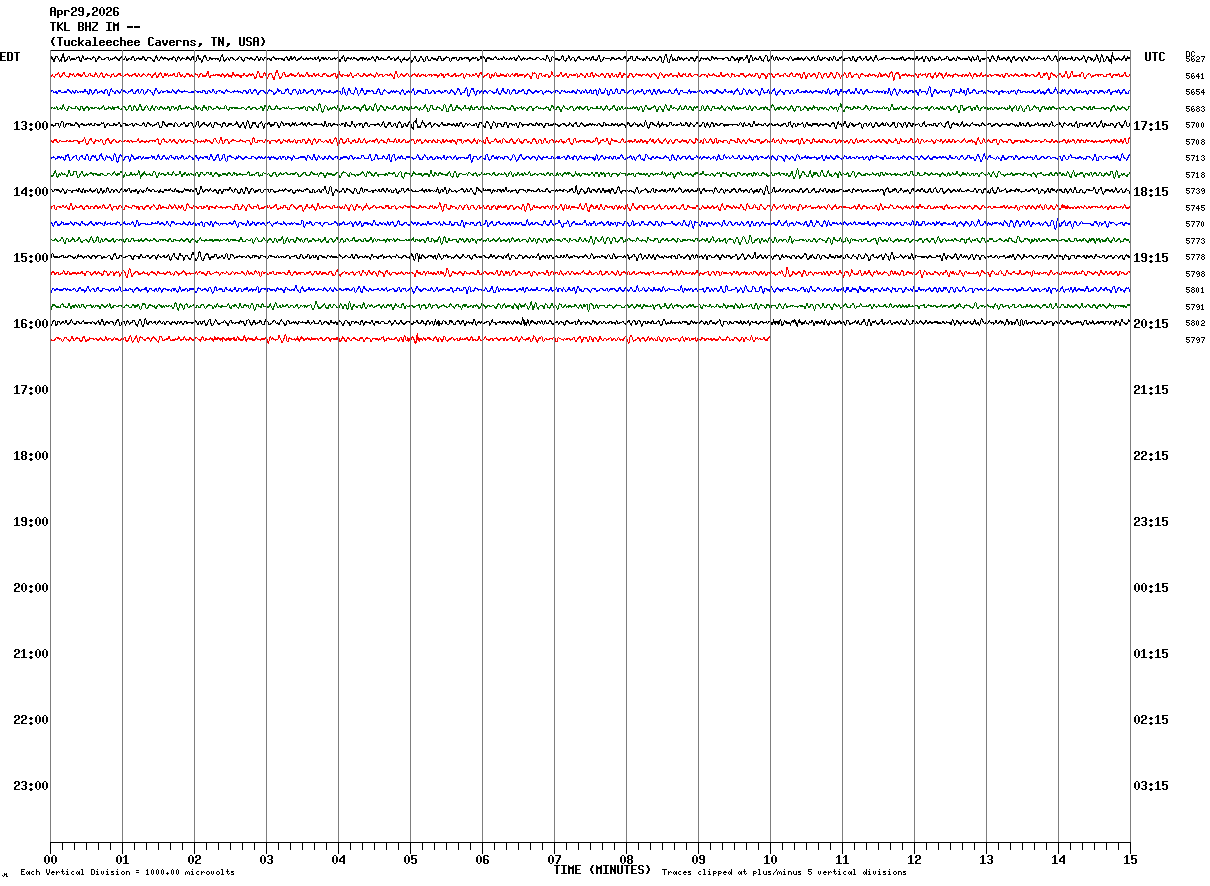The image size is (1210, 886).
Task: Select the 23:00 EDT time label
Action: tap(31, 786)
